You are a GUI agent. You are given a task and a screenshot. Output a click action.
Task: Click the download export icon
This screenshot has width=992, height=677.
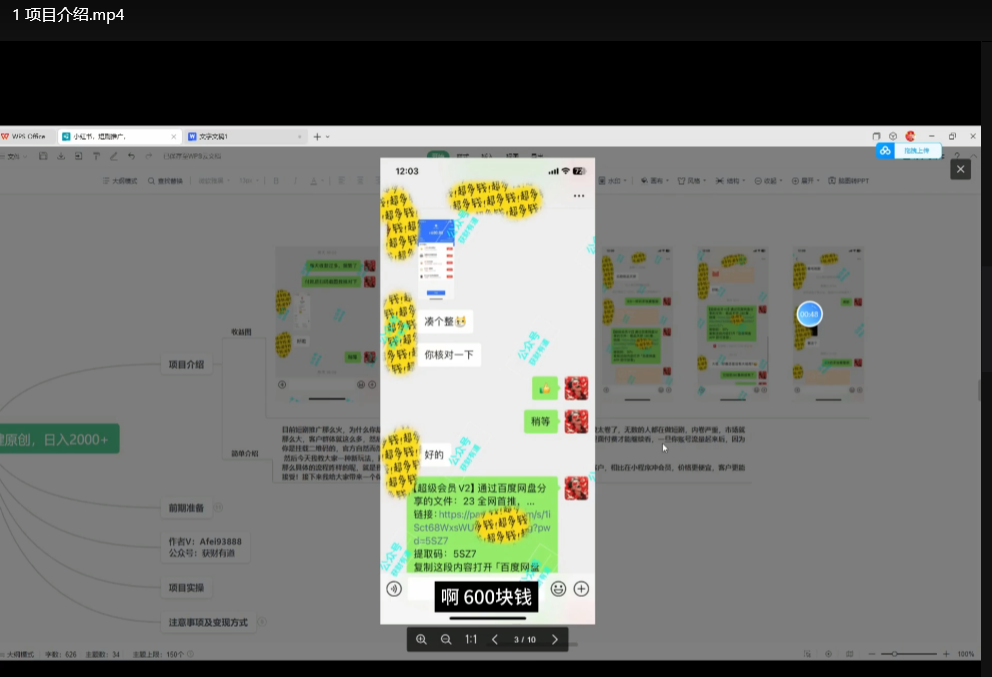[61, 156]
